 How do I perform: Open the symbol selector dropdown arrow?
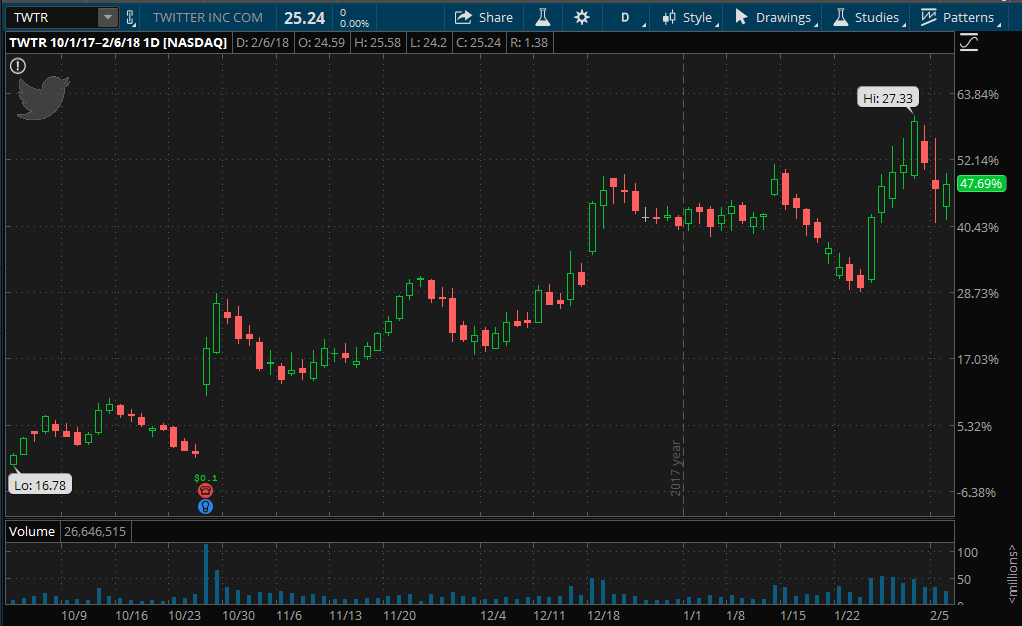(108, 18)
